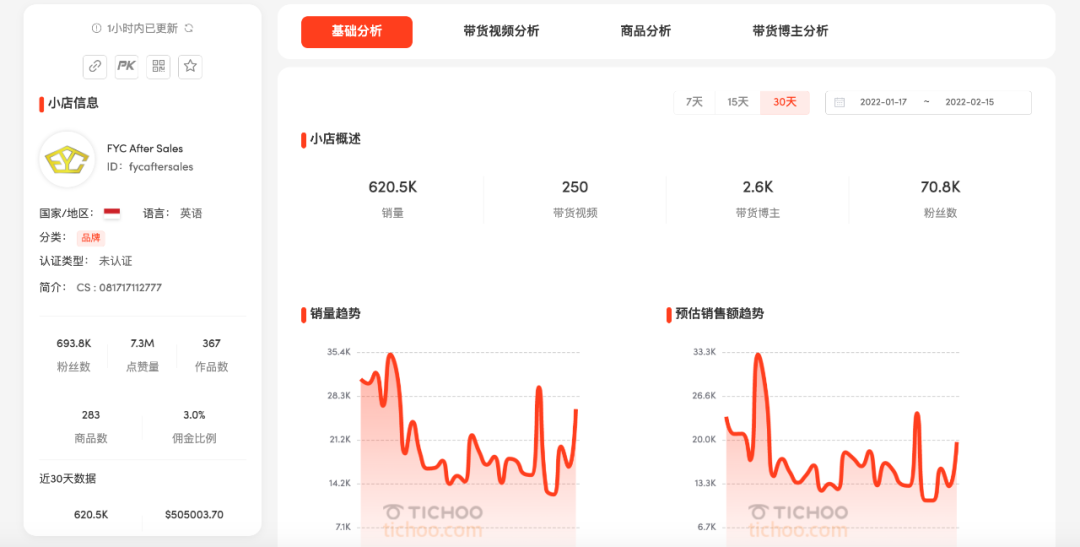
Task: Open the 带货博主分析 tab
Action: 790,31
